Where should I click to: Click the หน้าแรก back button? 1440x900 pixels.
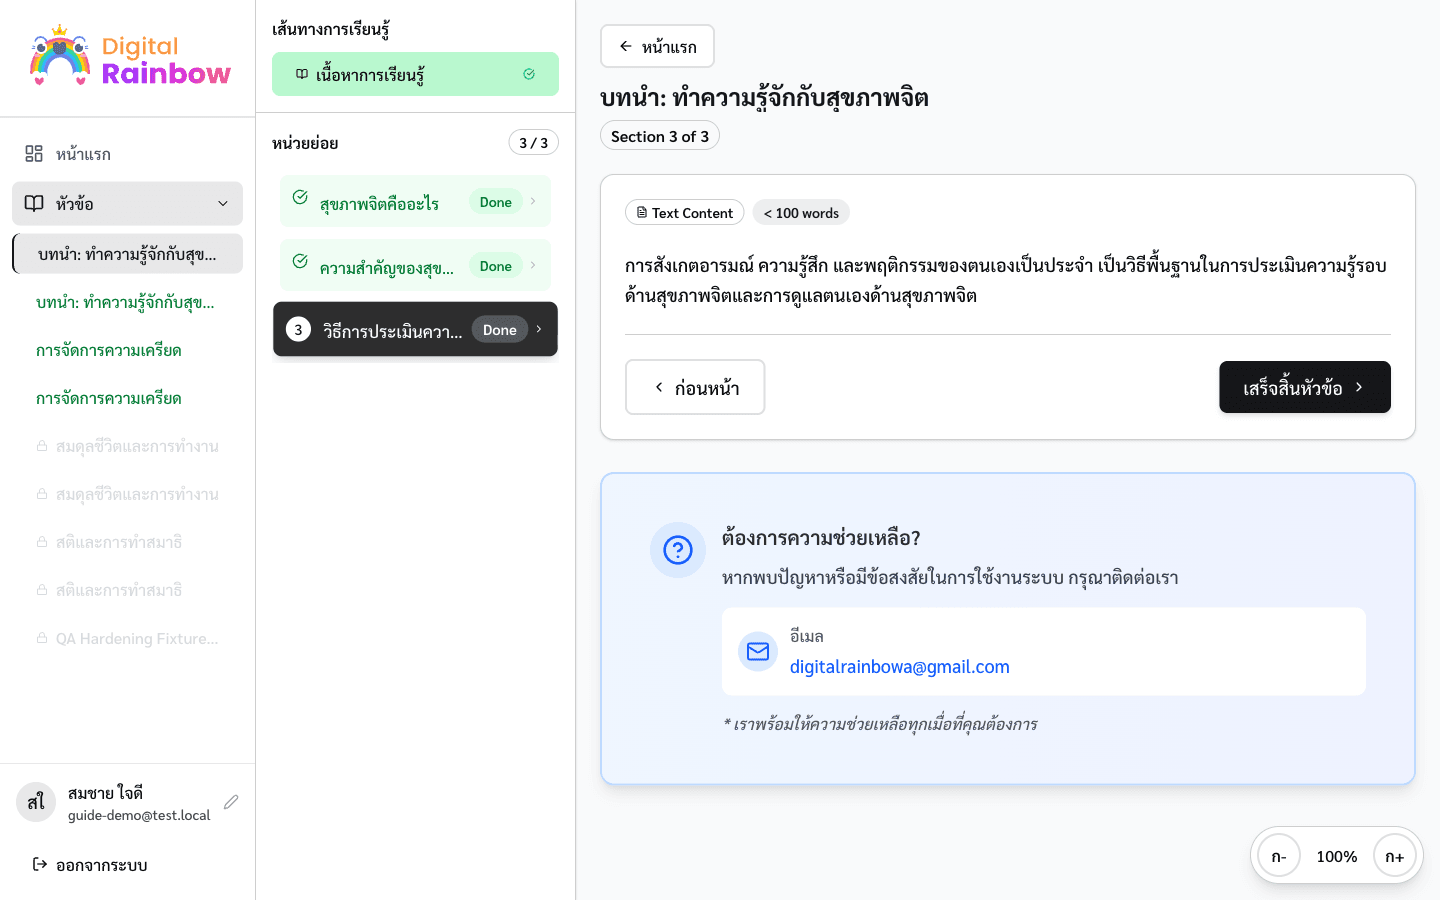pos(657,46)
